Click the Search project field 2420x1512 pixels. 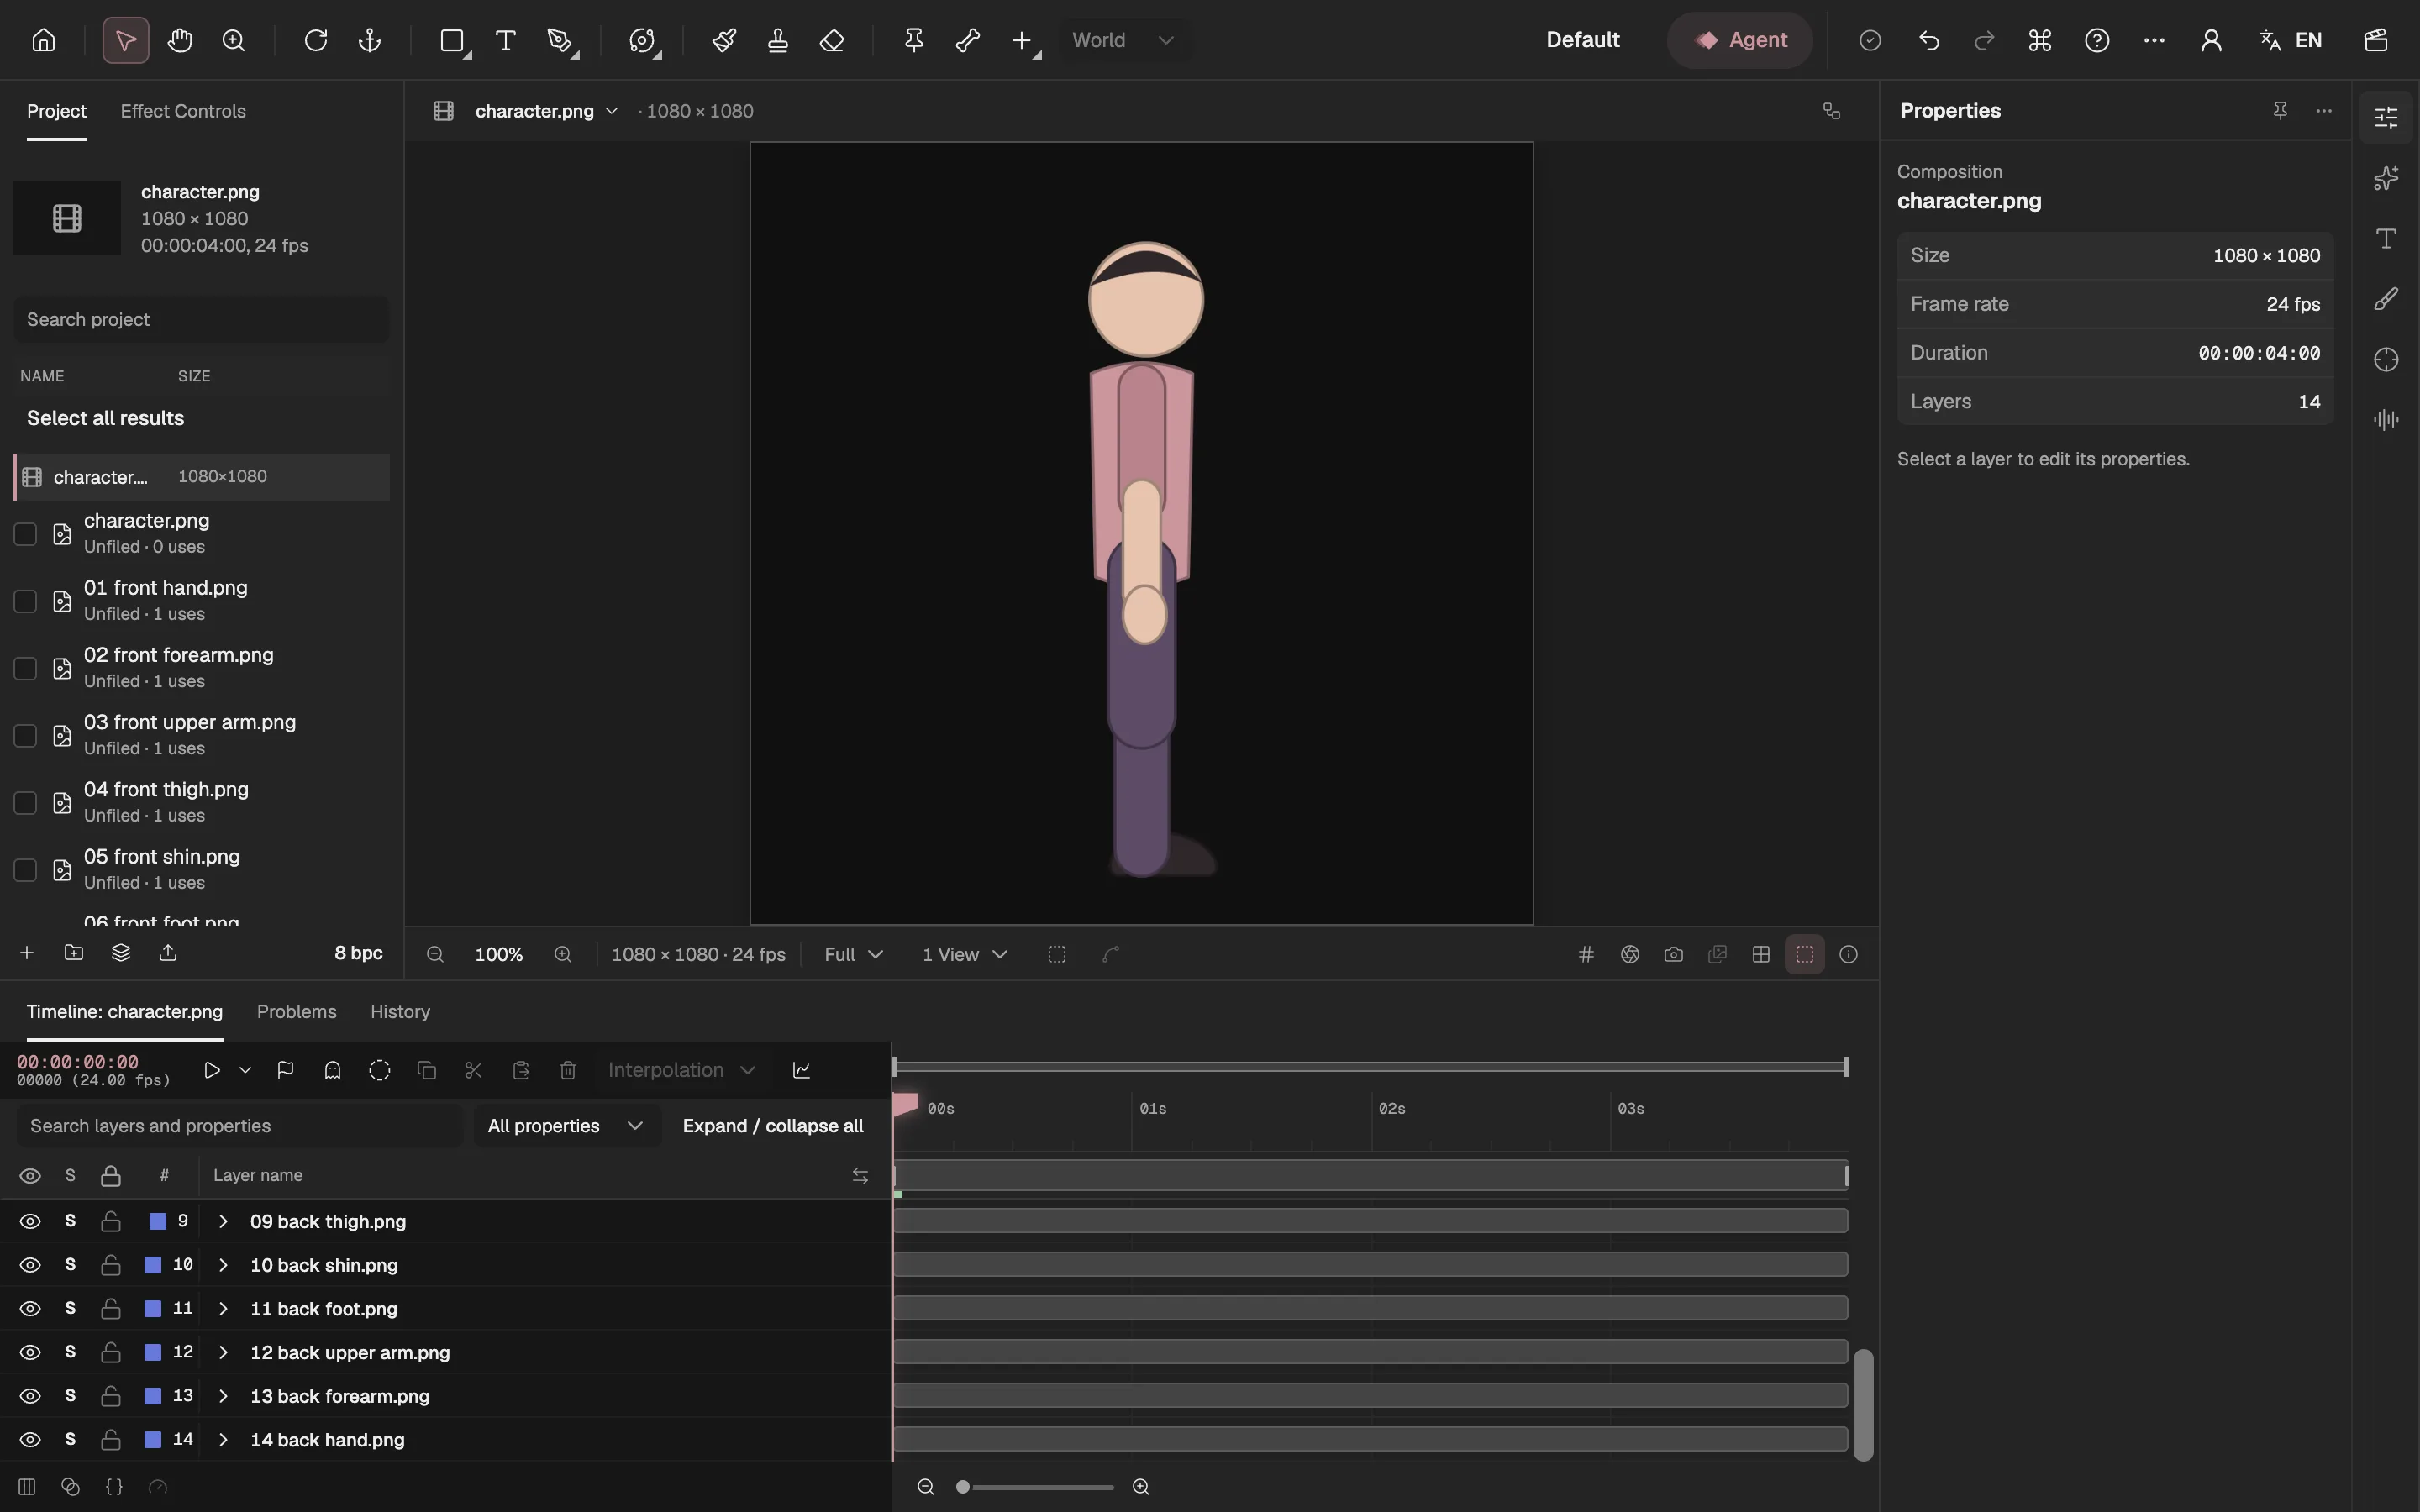[x=201, y=319]
